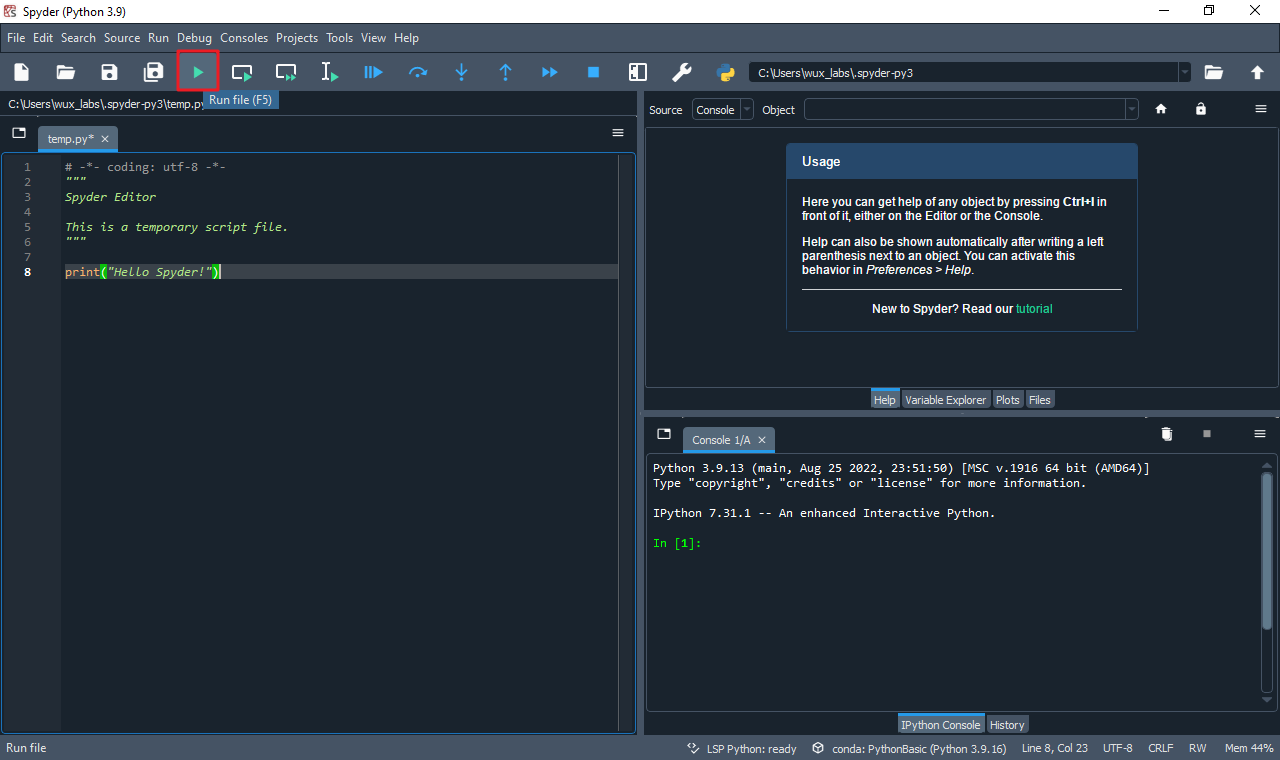Open the Source menu
The height and width of the screenshot is (760, 1280).
pyautogui.click(x=122, y=38)
